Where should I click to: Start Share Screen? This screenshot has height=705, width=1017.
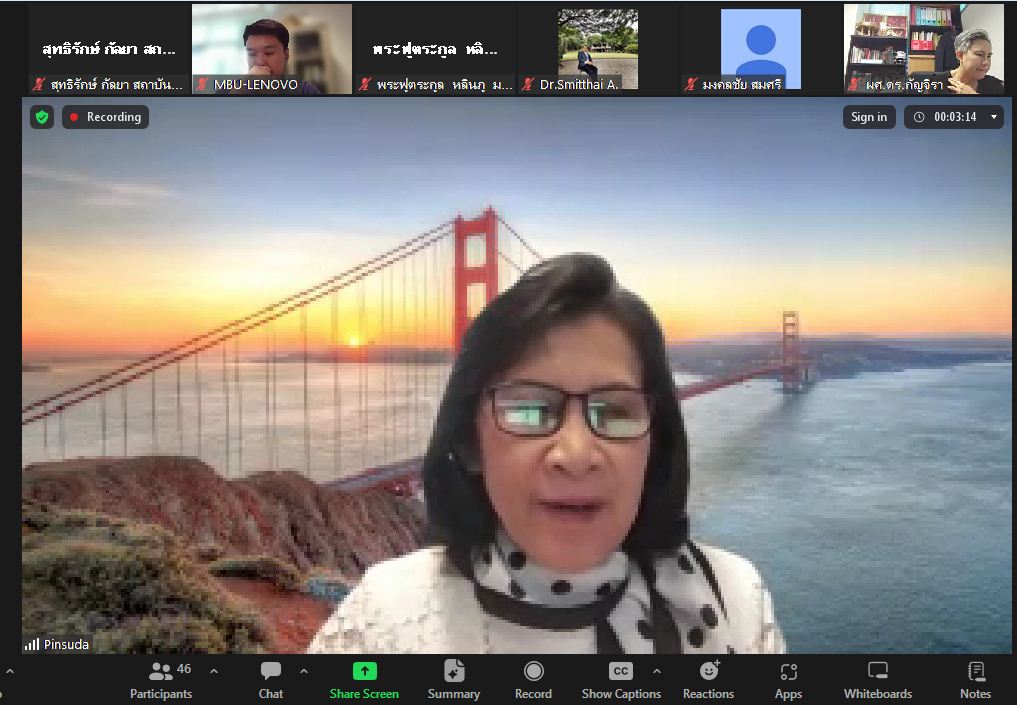pos(364,679)
